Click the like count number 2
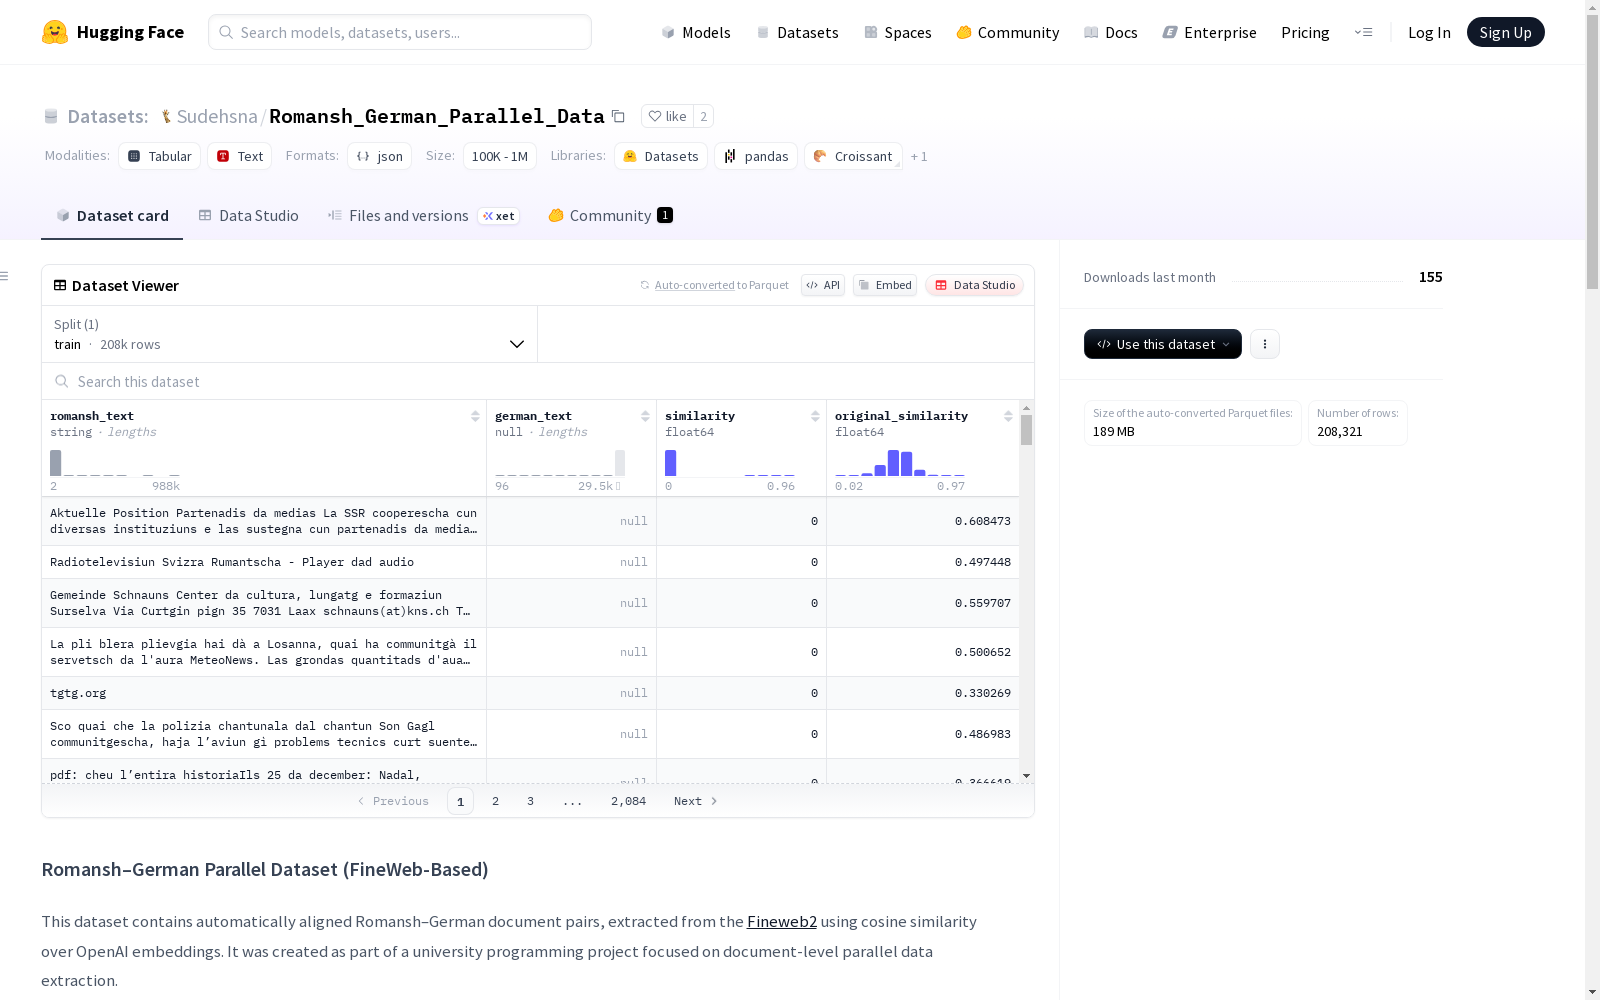Viewport: 1600px width, 1000px height. click(x=704, y=116)
